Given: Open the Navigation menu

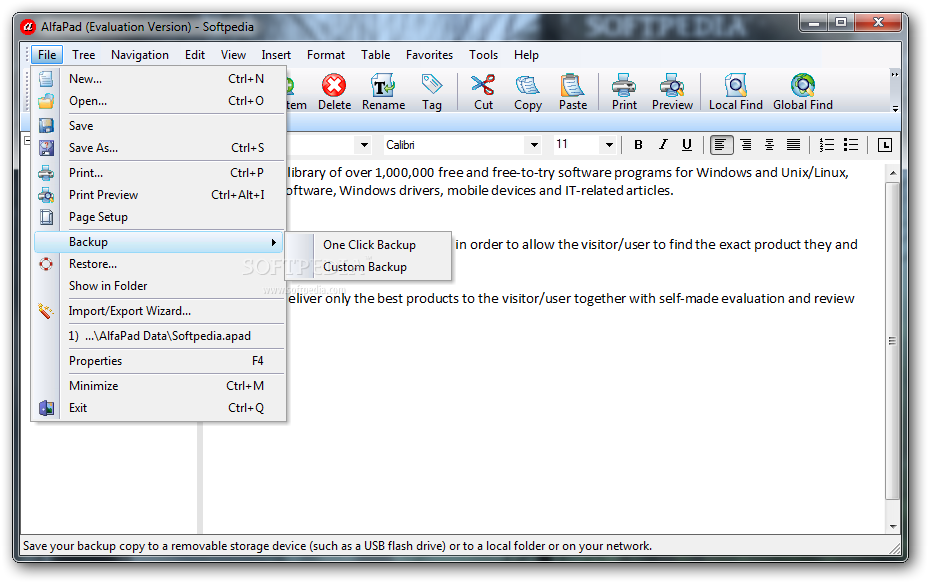Looking at the screenshot, I should coord(140,55).
